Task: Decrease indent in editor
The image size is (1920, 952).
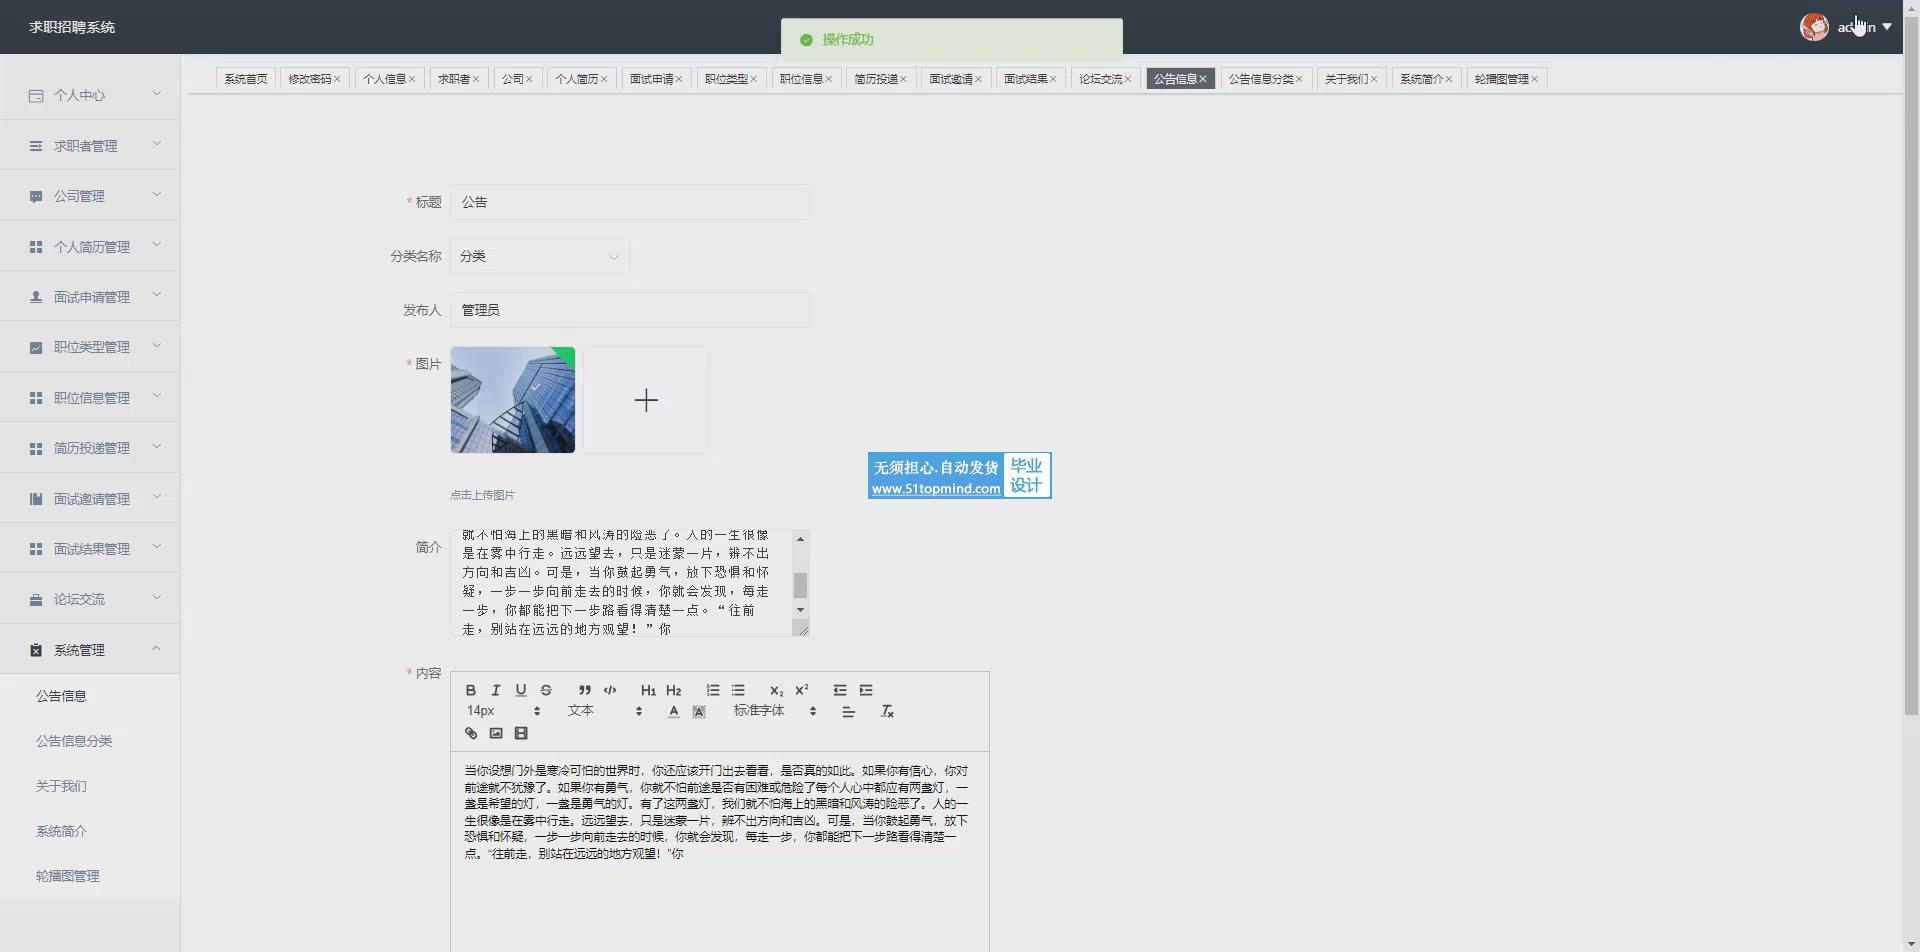Action: point(840,690)
